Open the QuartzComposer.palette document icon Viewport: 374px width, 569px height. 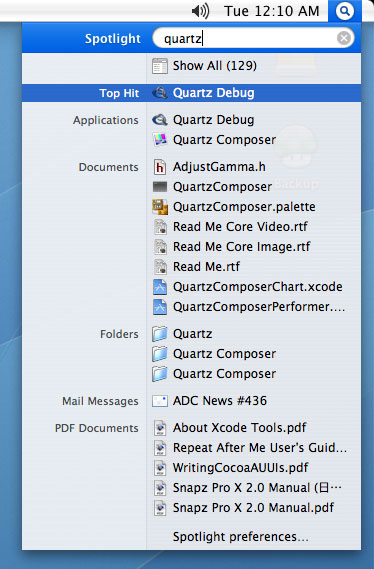(160, 207)
